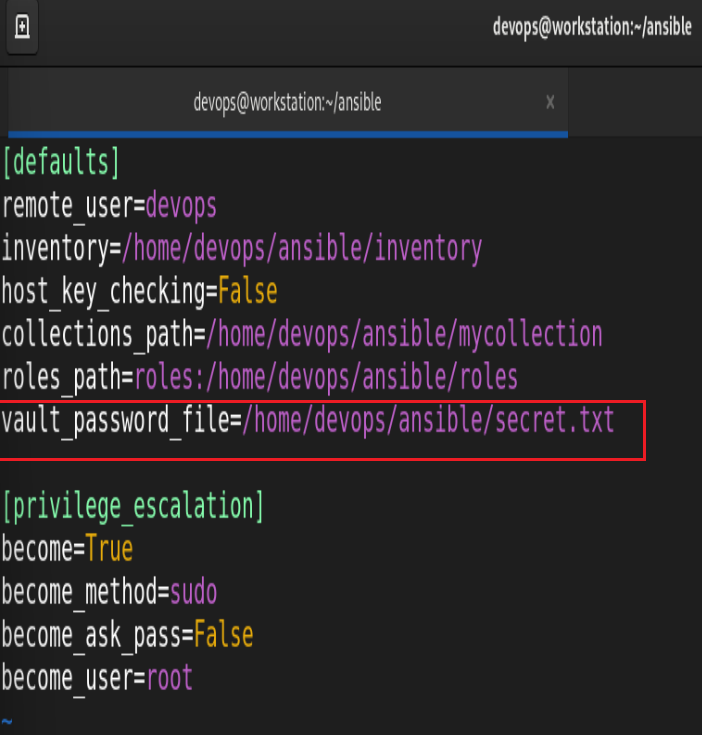Click the [defaults] section header
Viewport: 702px width, 735px height.
(61, 163)
